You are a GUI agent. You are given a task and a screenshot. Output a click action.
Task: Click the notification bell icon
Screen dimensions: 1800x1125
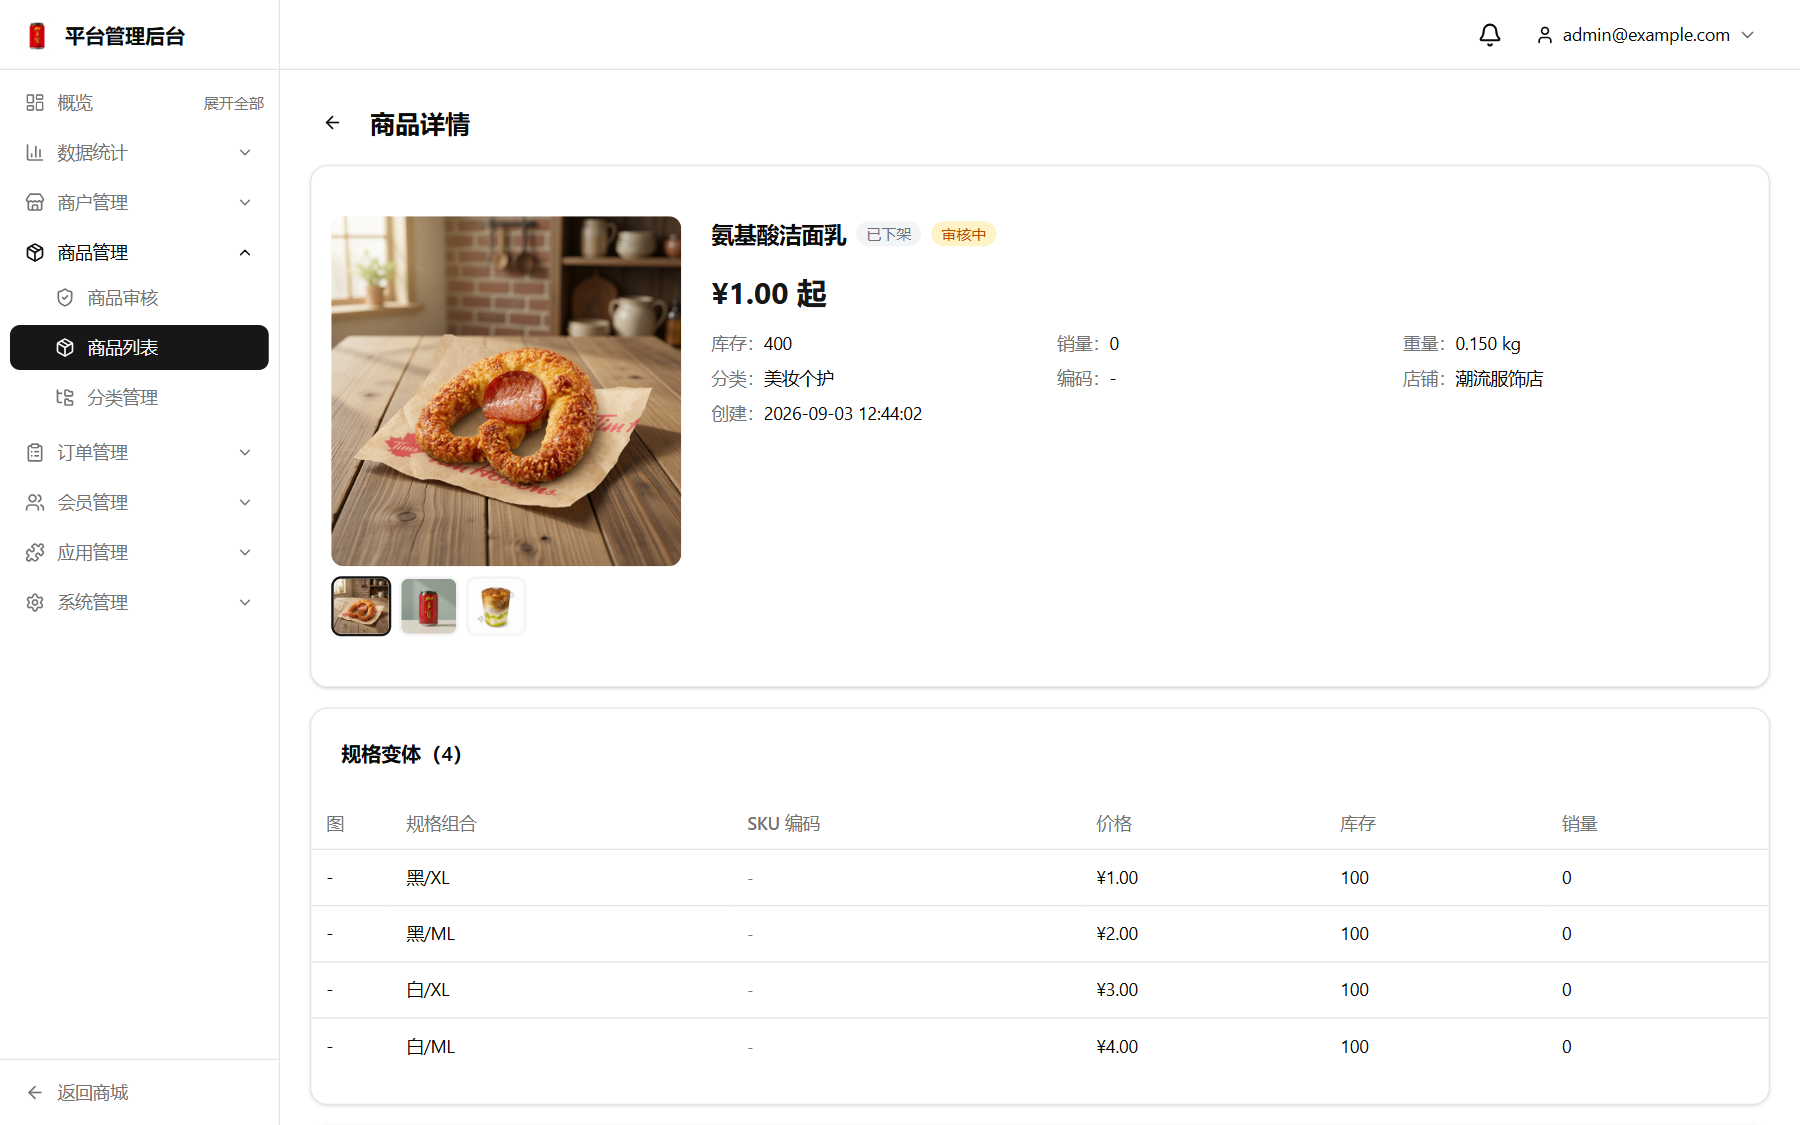tap(1490, 35)
